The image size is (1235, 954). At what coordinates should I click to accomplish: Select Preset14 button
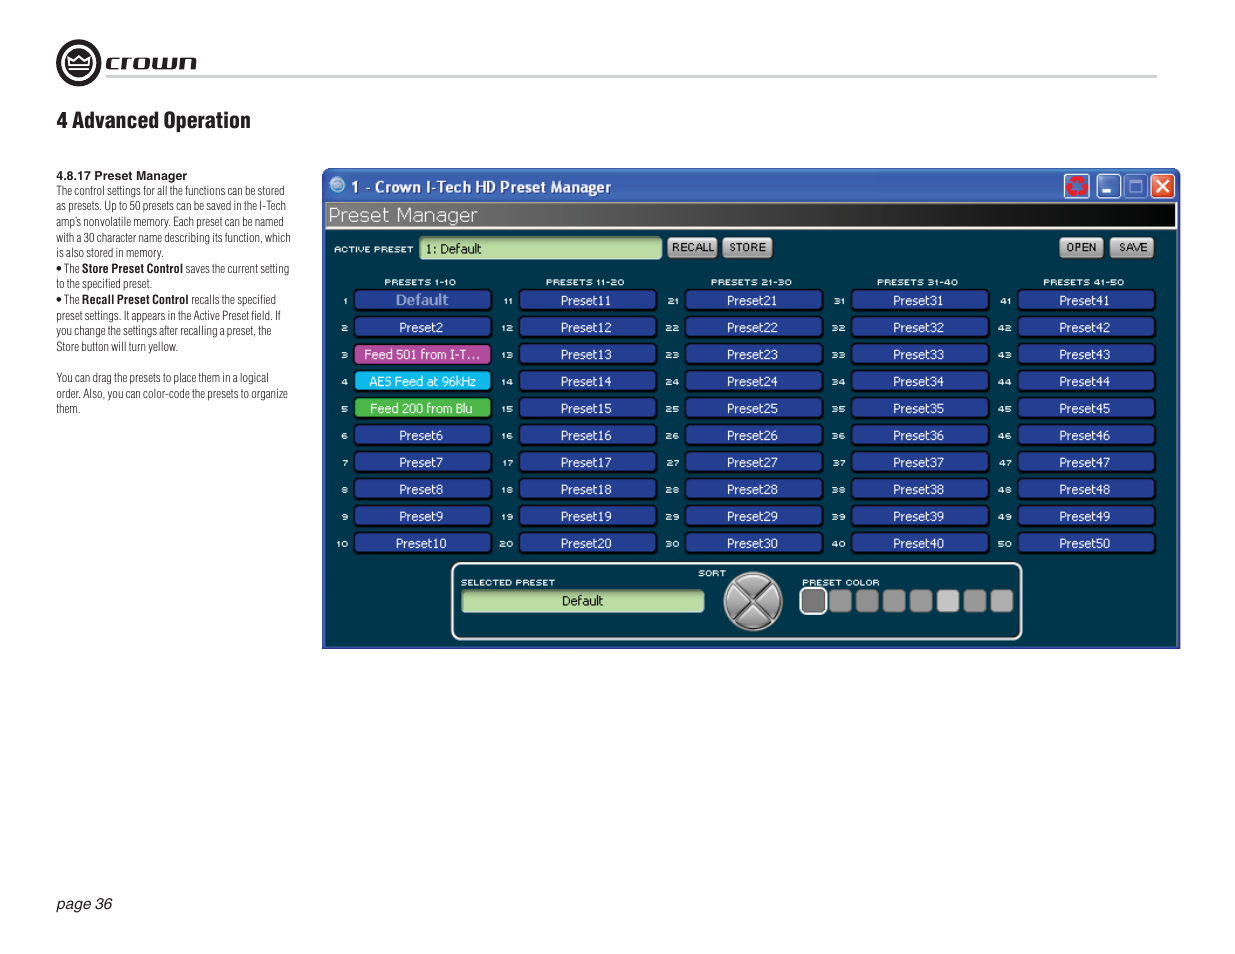[x=587, y=381]
